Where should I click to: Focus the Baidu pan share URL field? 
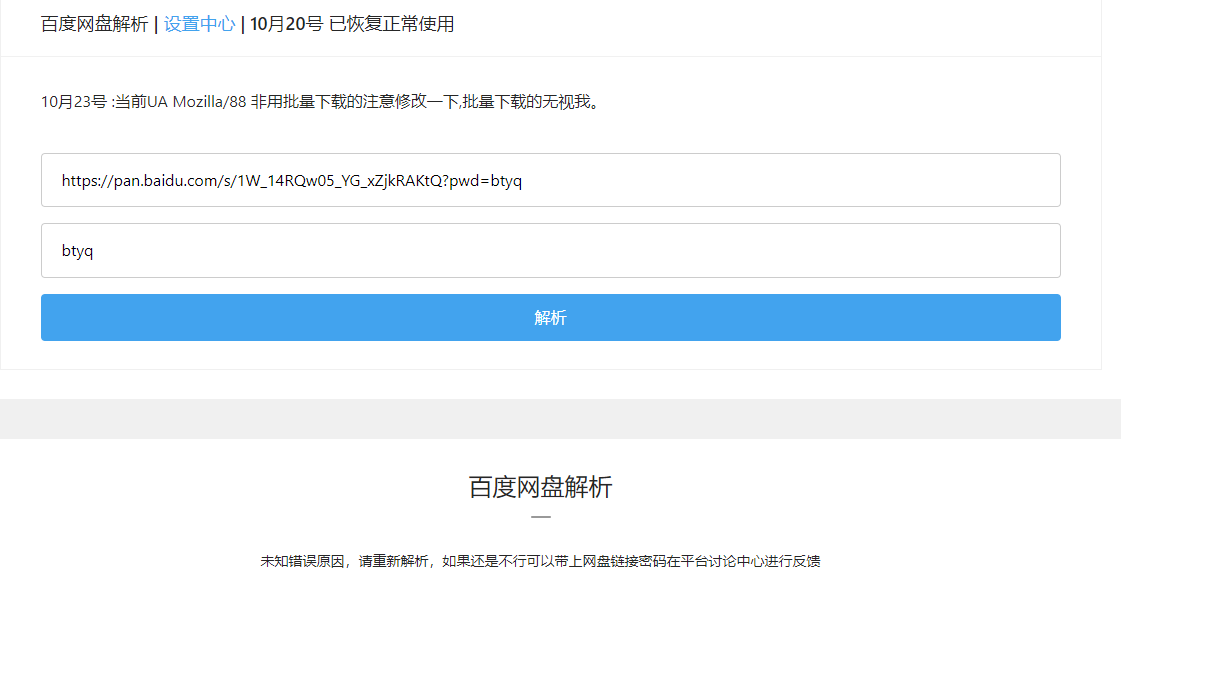tap(551, 180)
